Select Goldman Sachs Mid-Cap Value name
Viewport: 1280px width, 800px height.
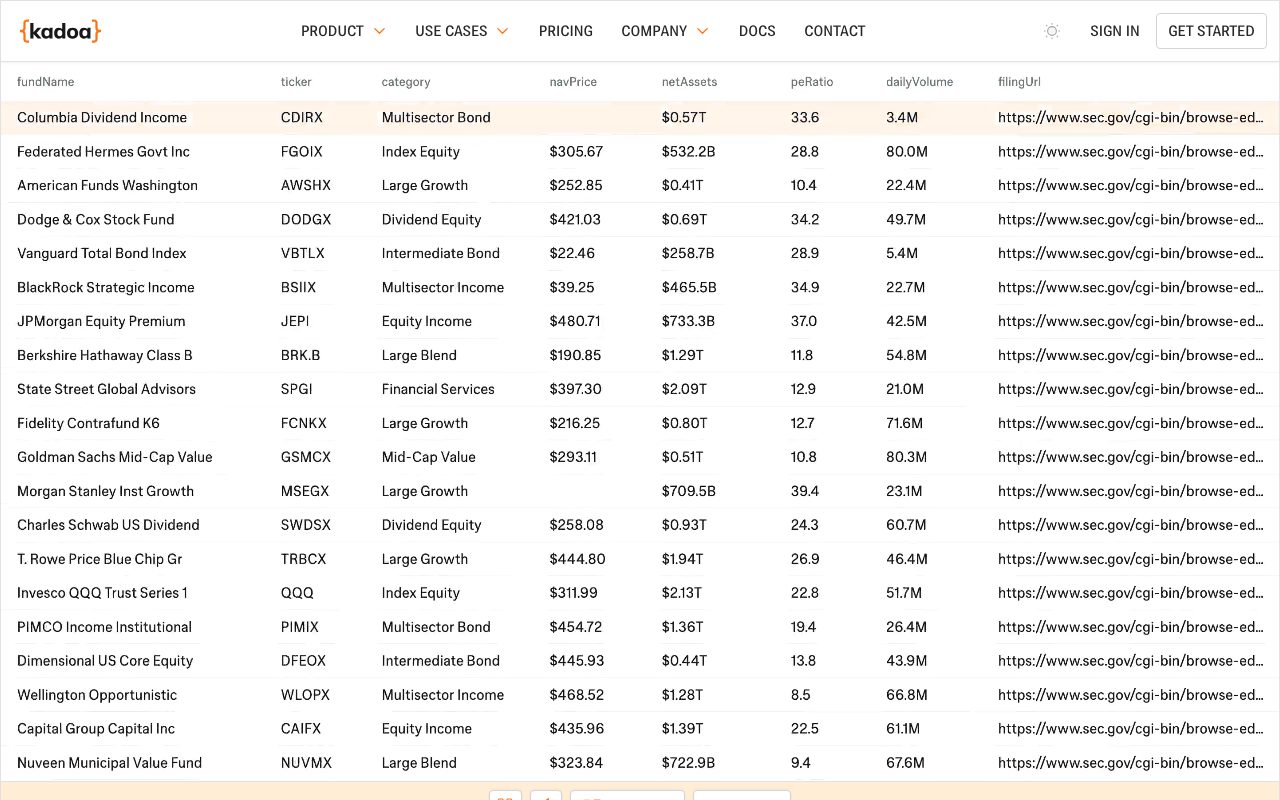tap(115, 457)
